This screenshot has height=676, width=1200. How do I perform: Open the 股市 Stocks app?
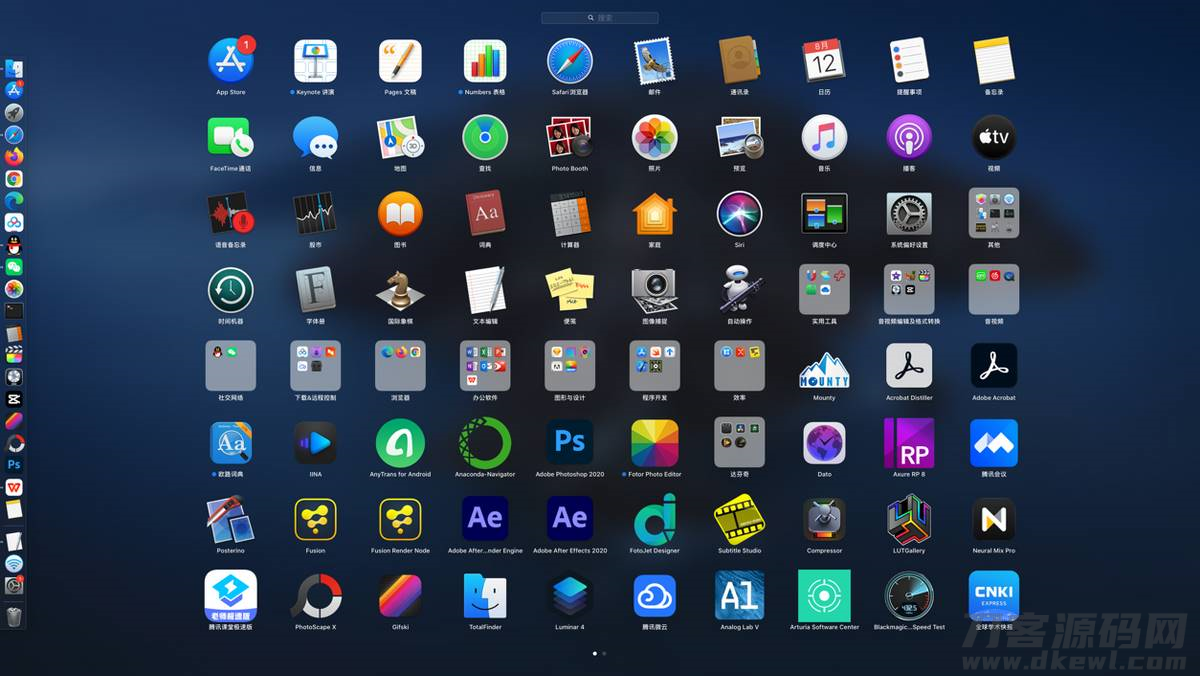(x=315, y=214)
